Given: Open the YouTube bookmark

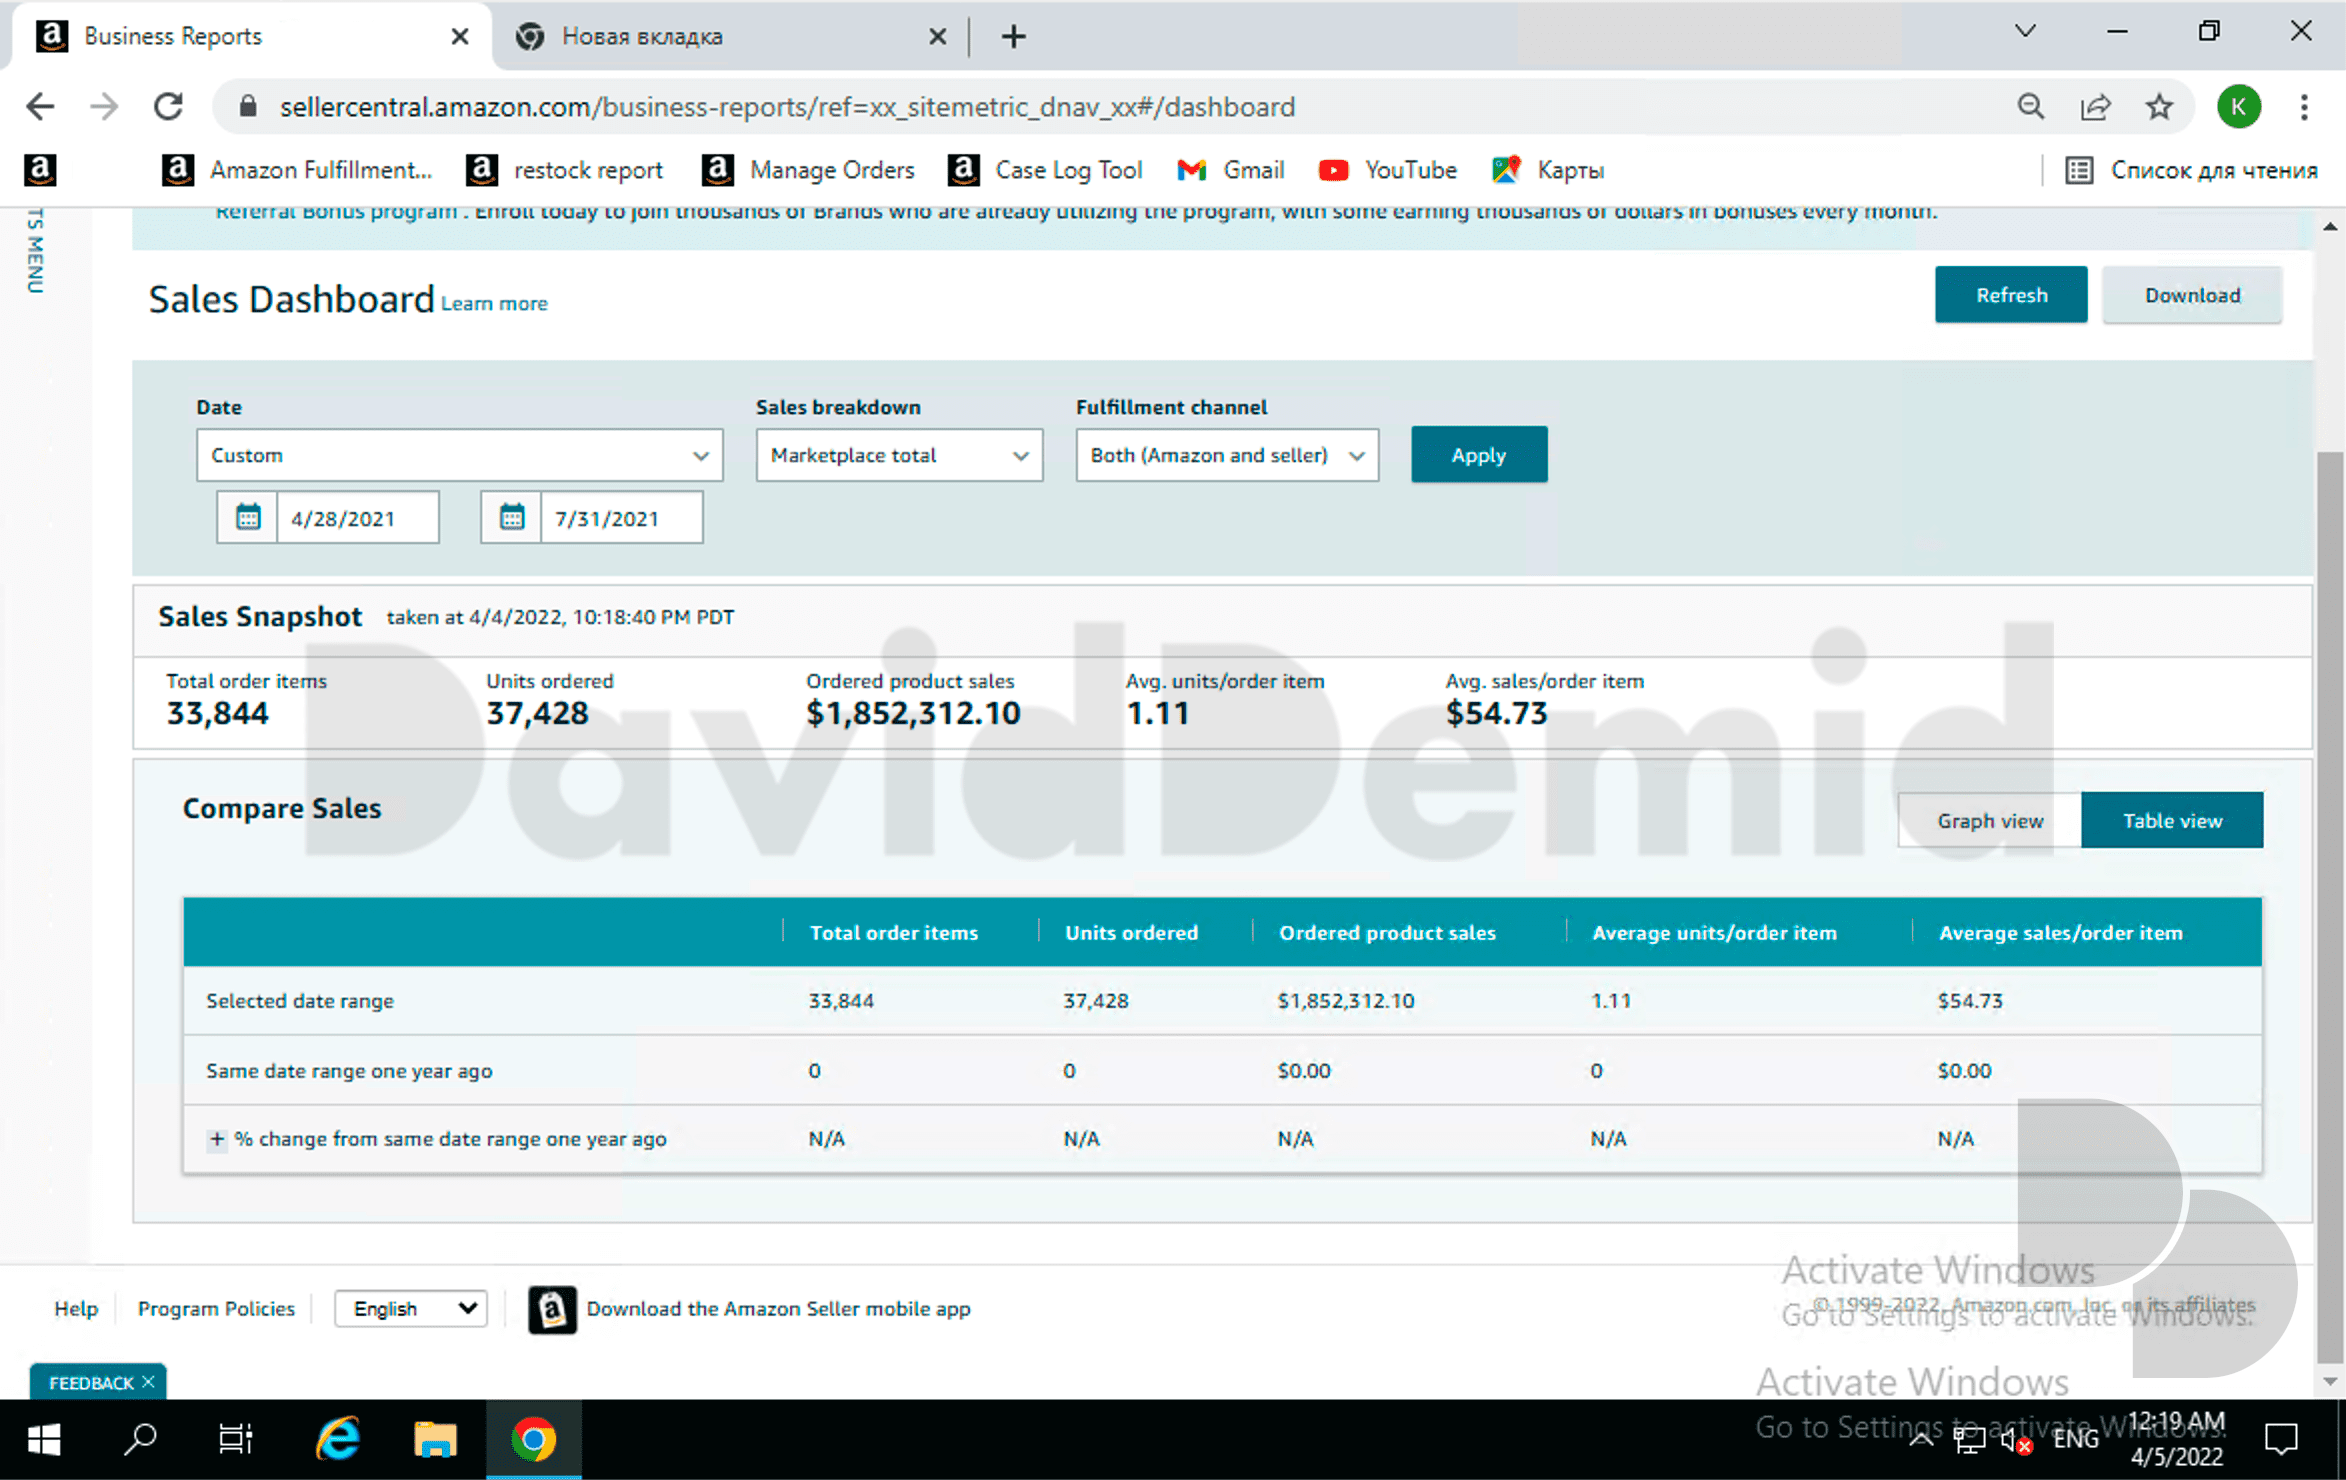Looking at the screenshot, I should pos(1387,170).
